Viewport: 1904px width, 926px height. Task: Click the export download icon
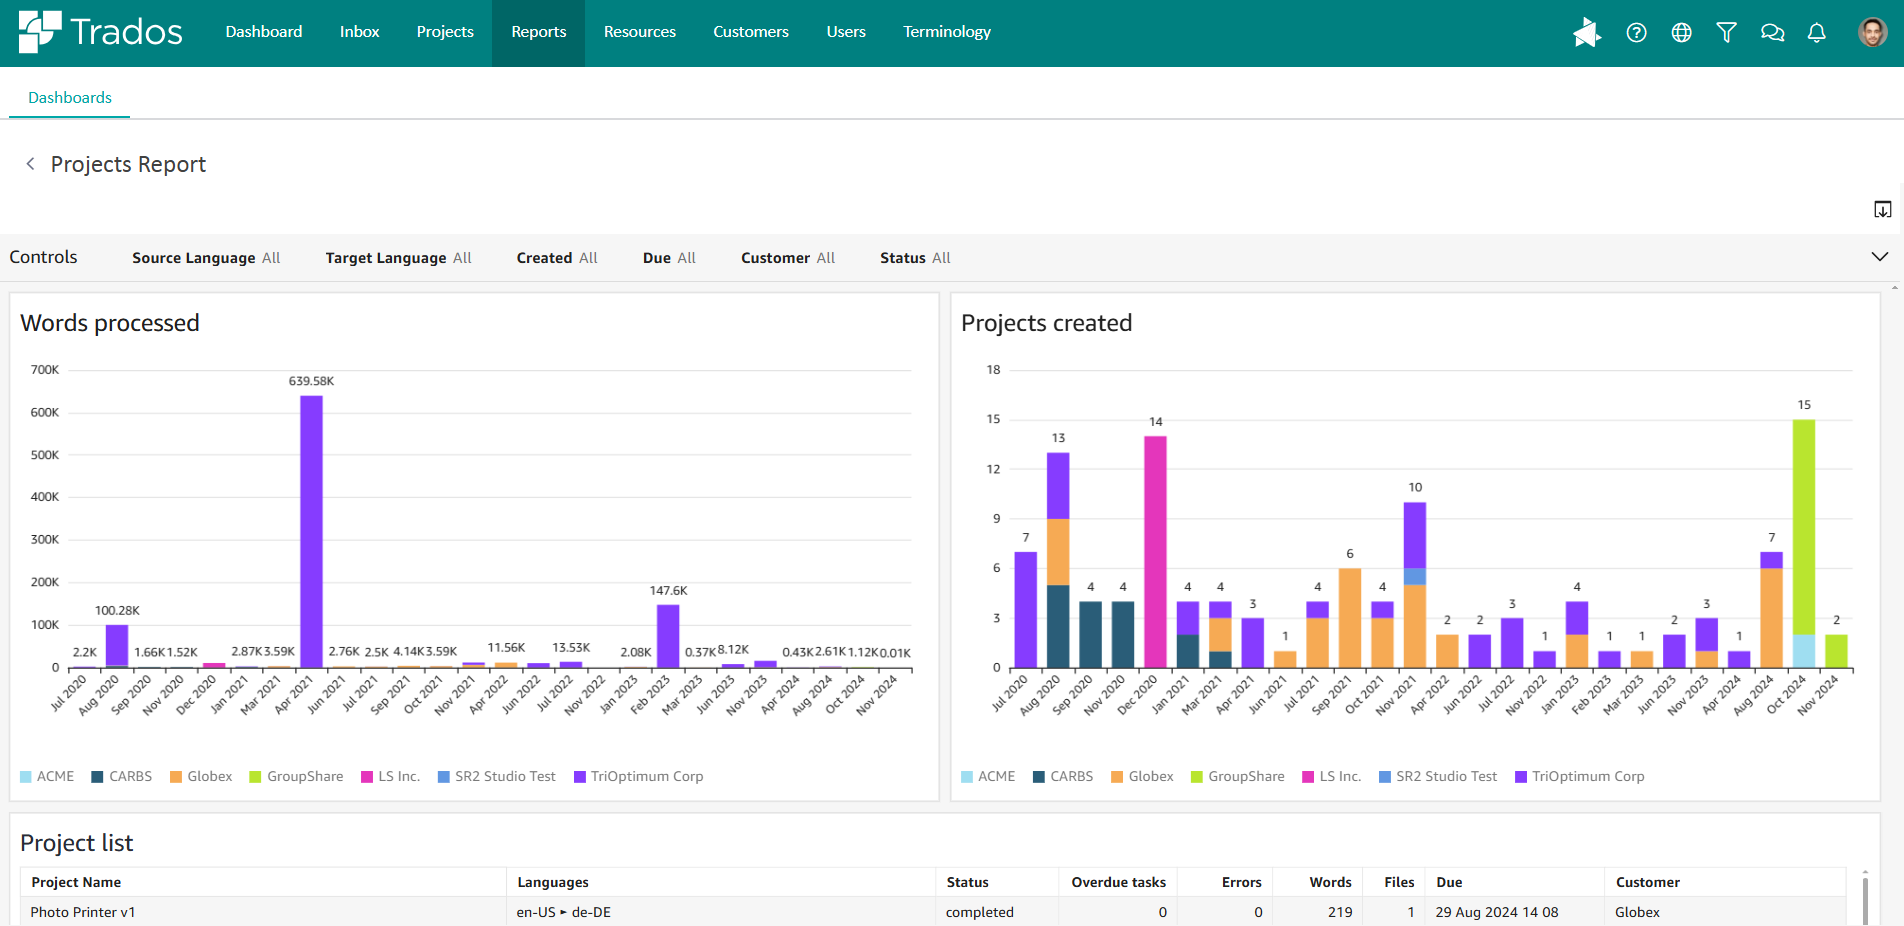pyautogui.click(x=1882, y=209)
